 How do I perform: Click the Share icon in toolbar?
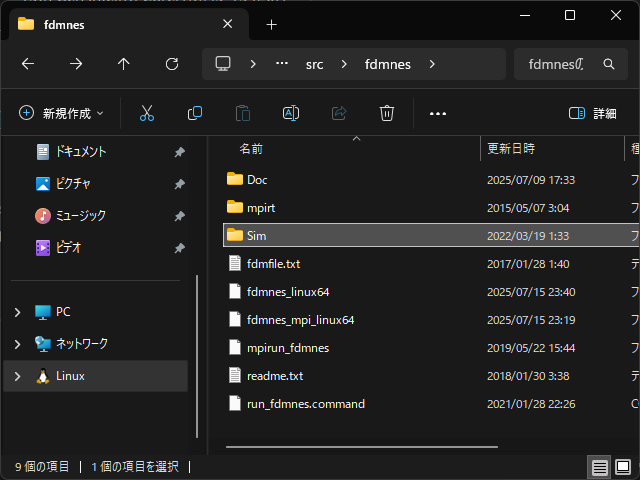[x=339, y=113]
